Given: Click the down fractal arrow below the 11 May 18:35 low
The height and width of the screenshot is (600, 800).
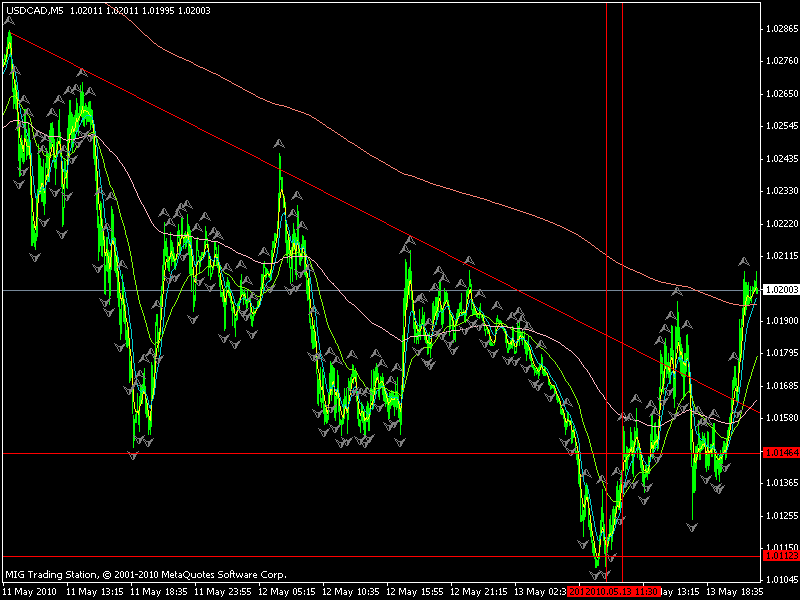Looking at the screenshot, I should click(133, 454).
